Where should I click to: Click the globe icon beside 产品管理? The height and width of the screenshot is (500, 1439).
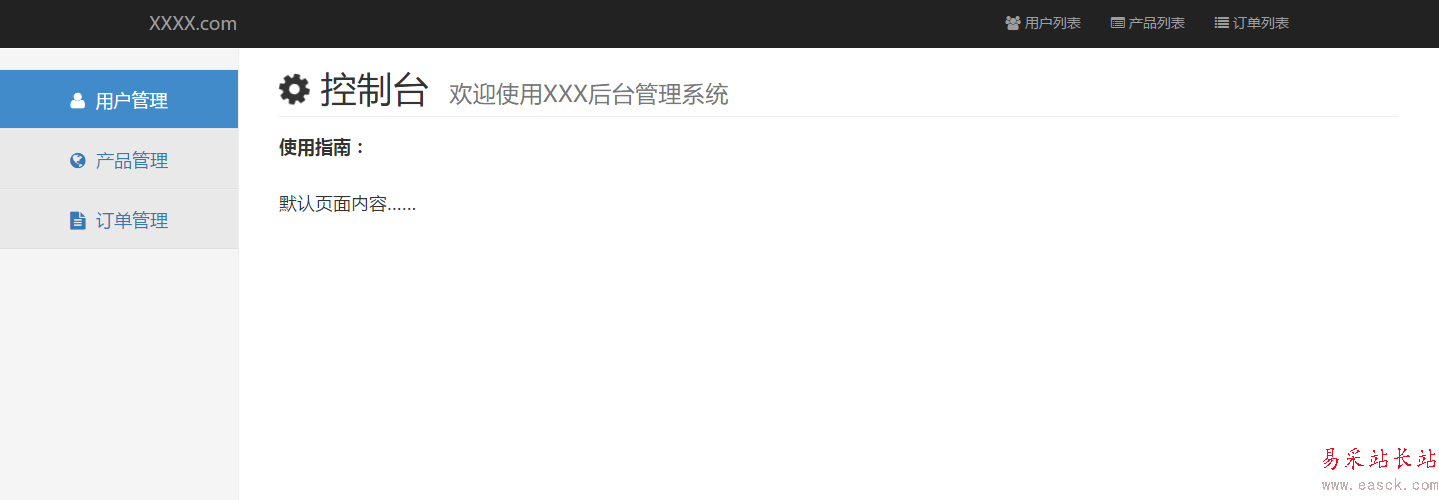tap(78, 160)
